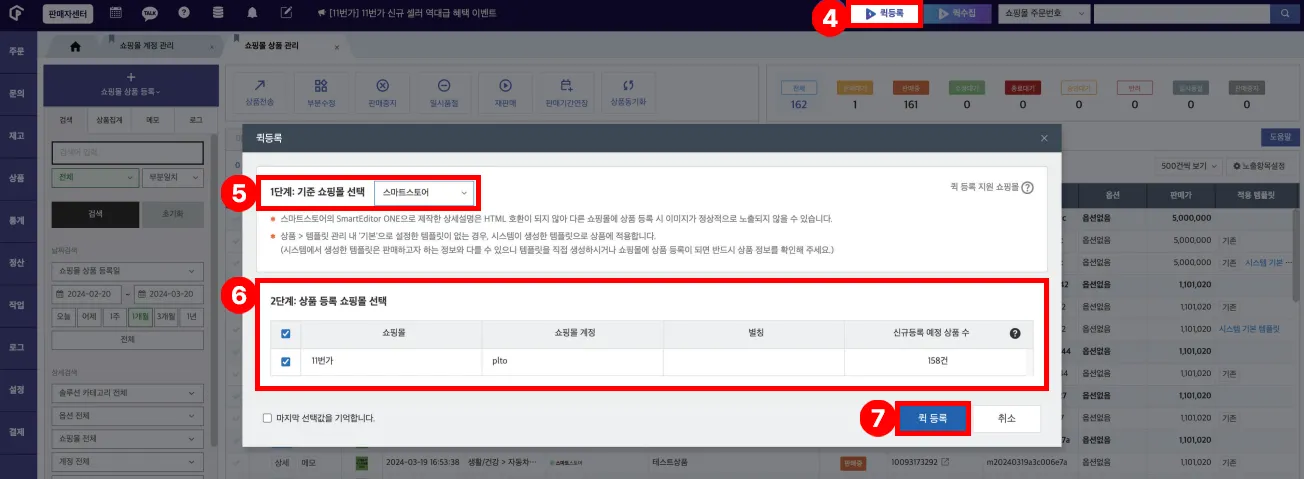The width and height of the screenshot is (1304, 479).
Task: Click the 도움말 button
Action: (1280, 138)
